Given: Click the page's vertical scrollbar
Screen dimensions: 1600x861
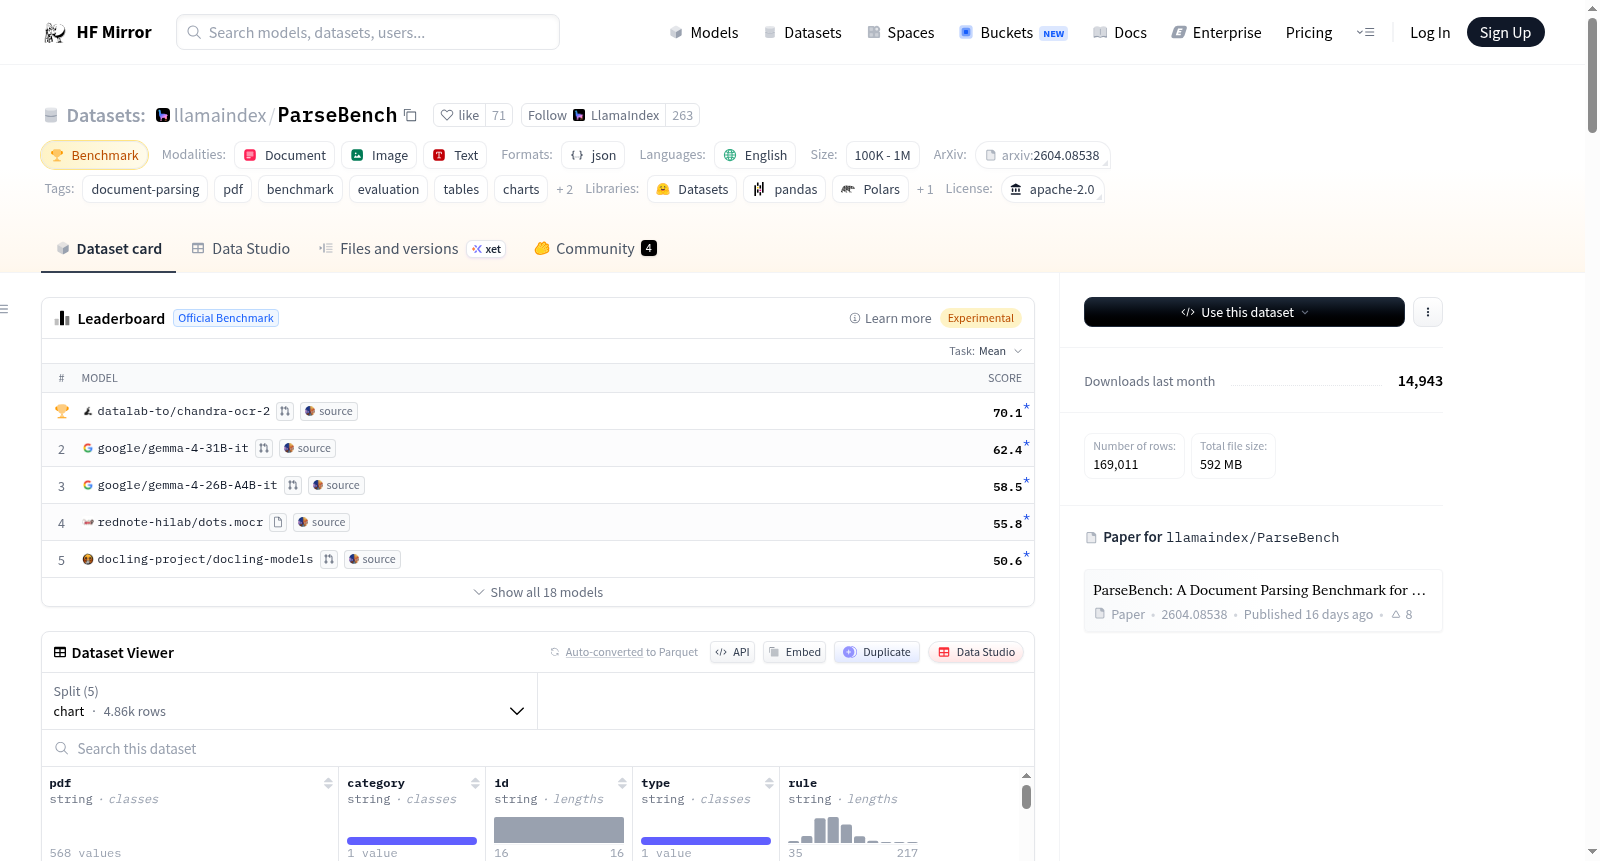Looking at the screenshot, I should (1592, 75).
